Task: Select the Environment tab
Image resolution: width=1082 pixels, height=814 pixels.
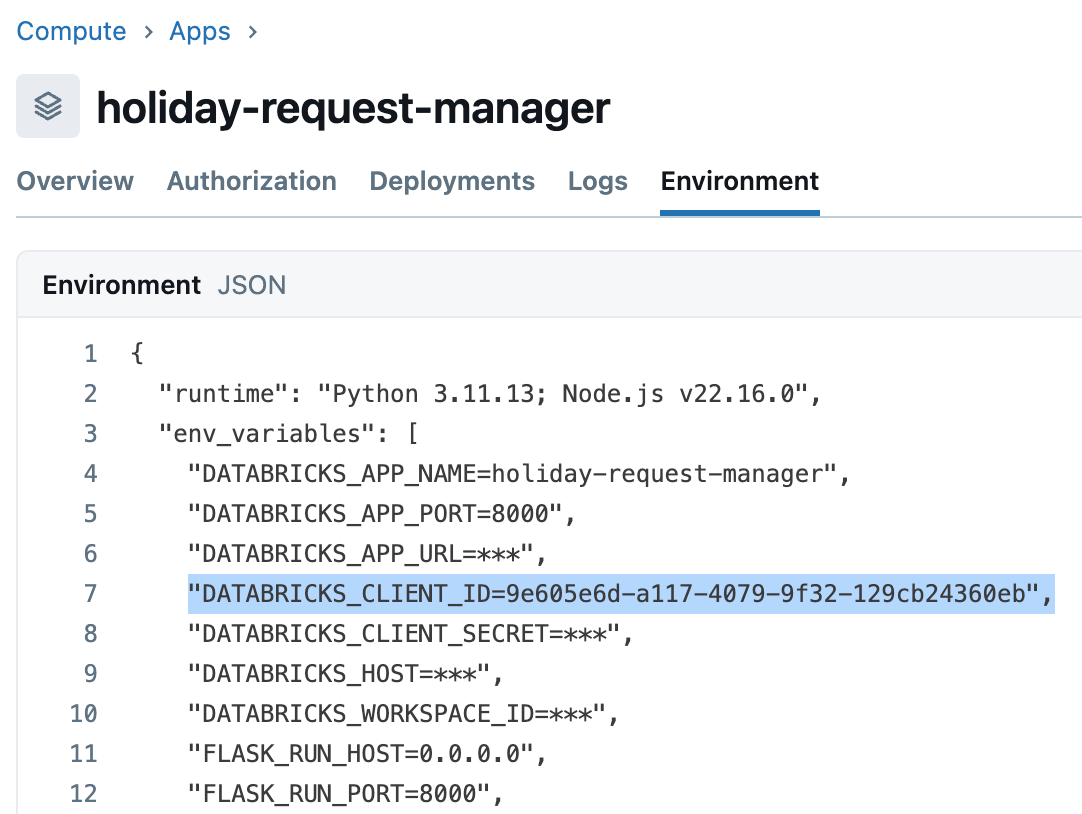Action: [740, 181]
